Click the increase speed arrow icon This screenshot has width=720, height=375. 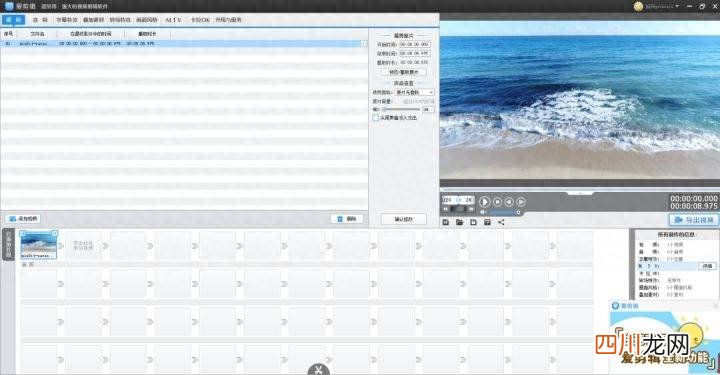point(470,209)
